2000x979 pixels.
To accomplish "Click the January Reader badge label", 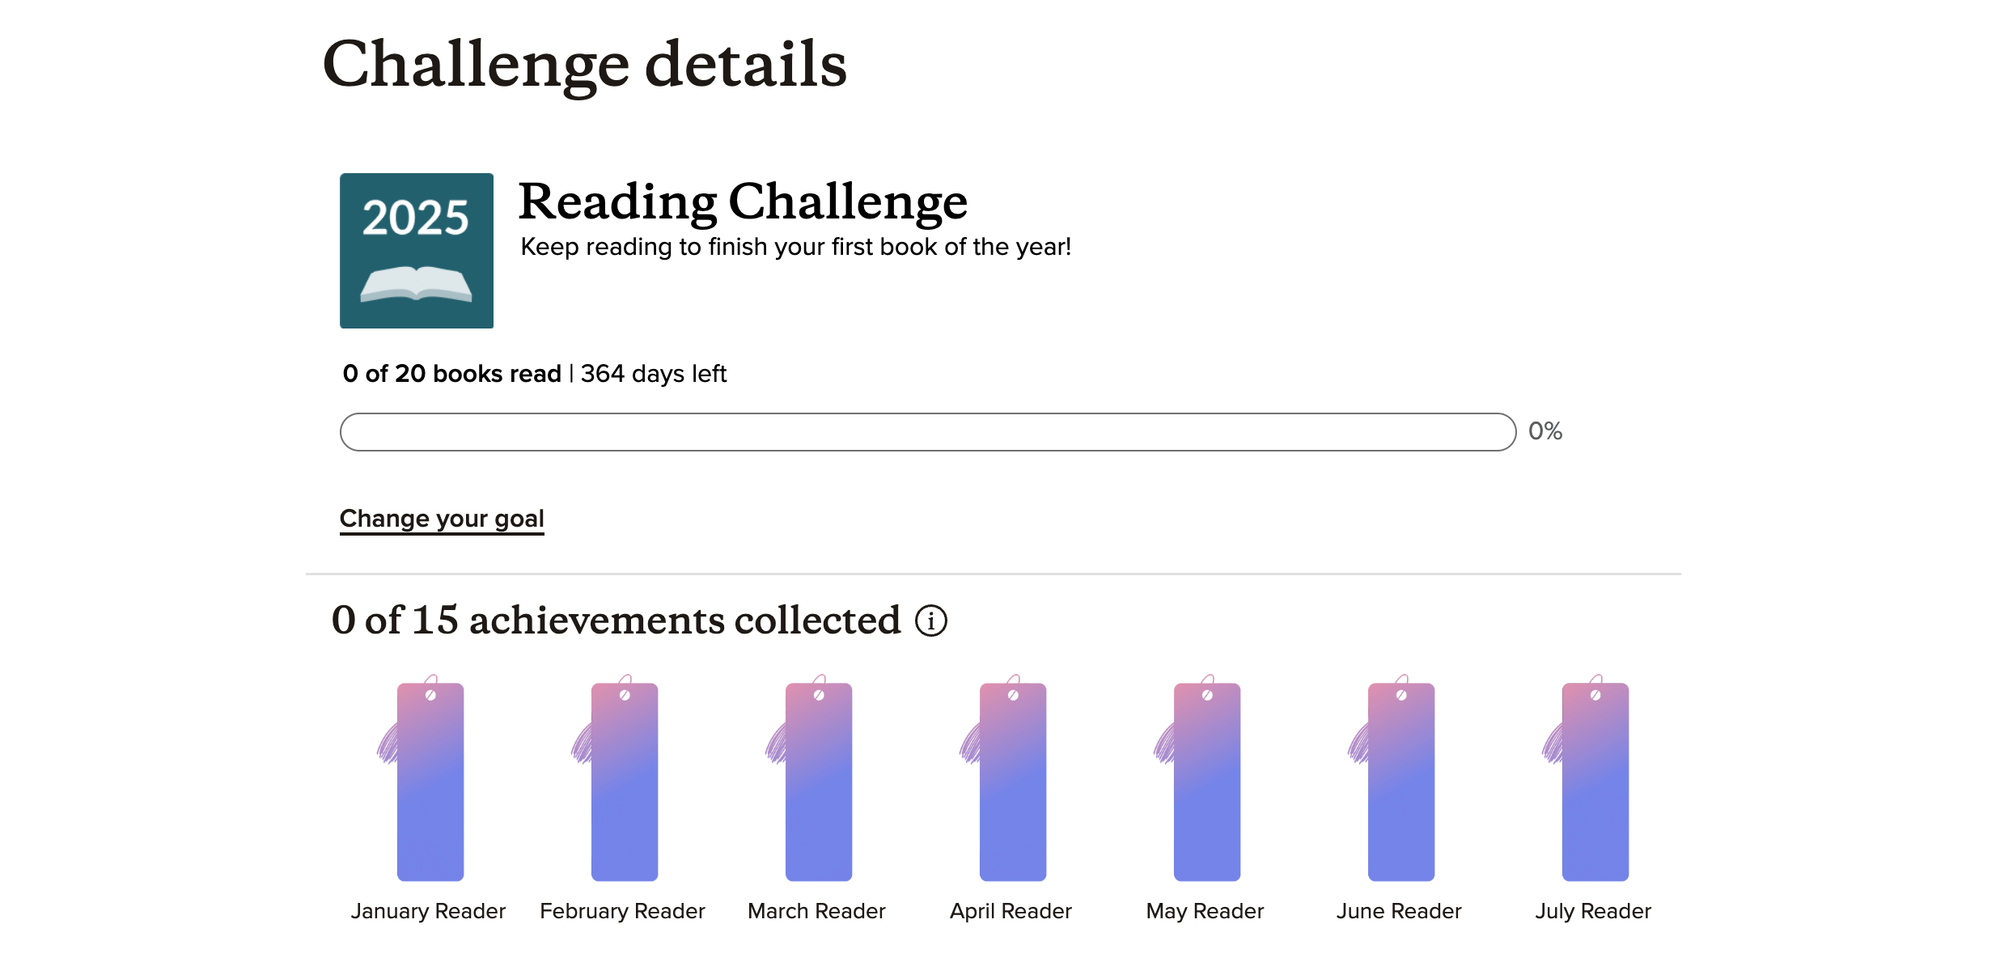I will (428, 910).
